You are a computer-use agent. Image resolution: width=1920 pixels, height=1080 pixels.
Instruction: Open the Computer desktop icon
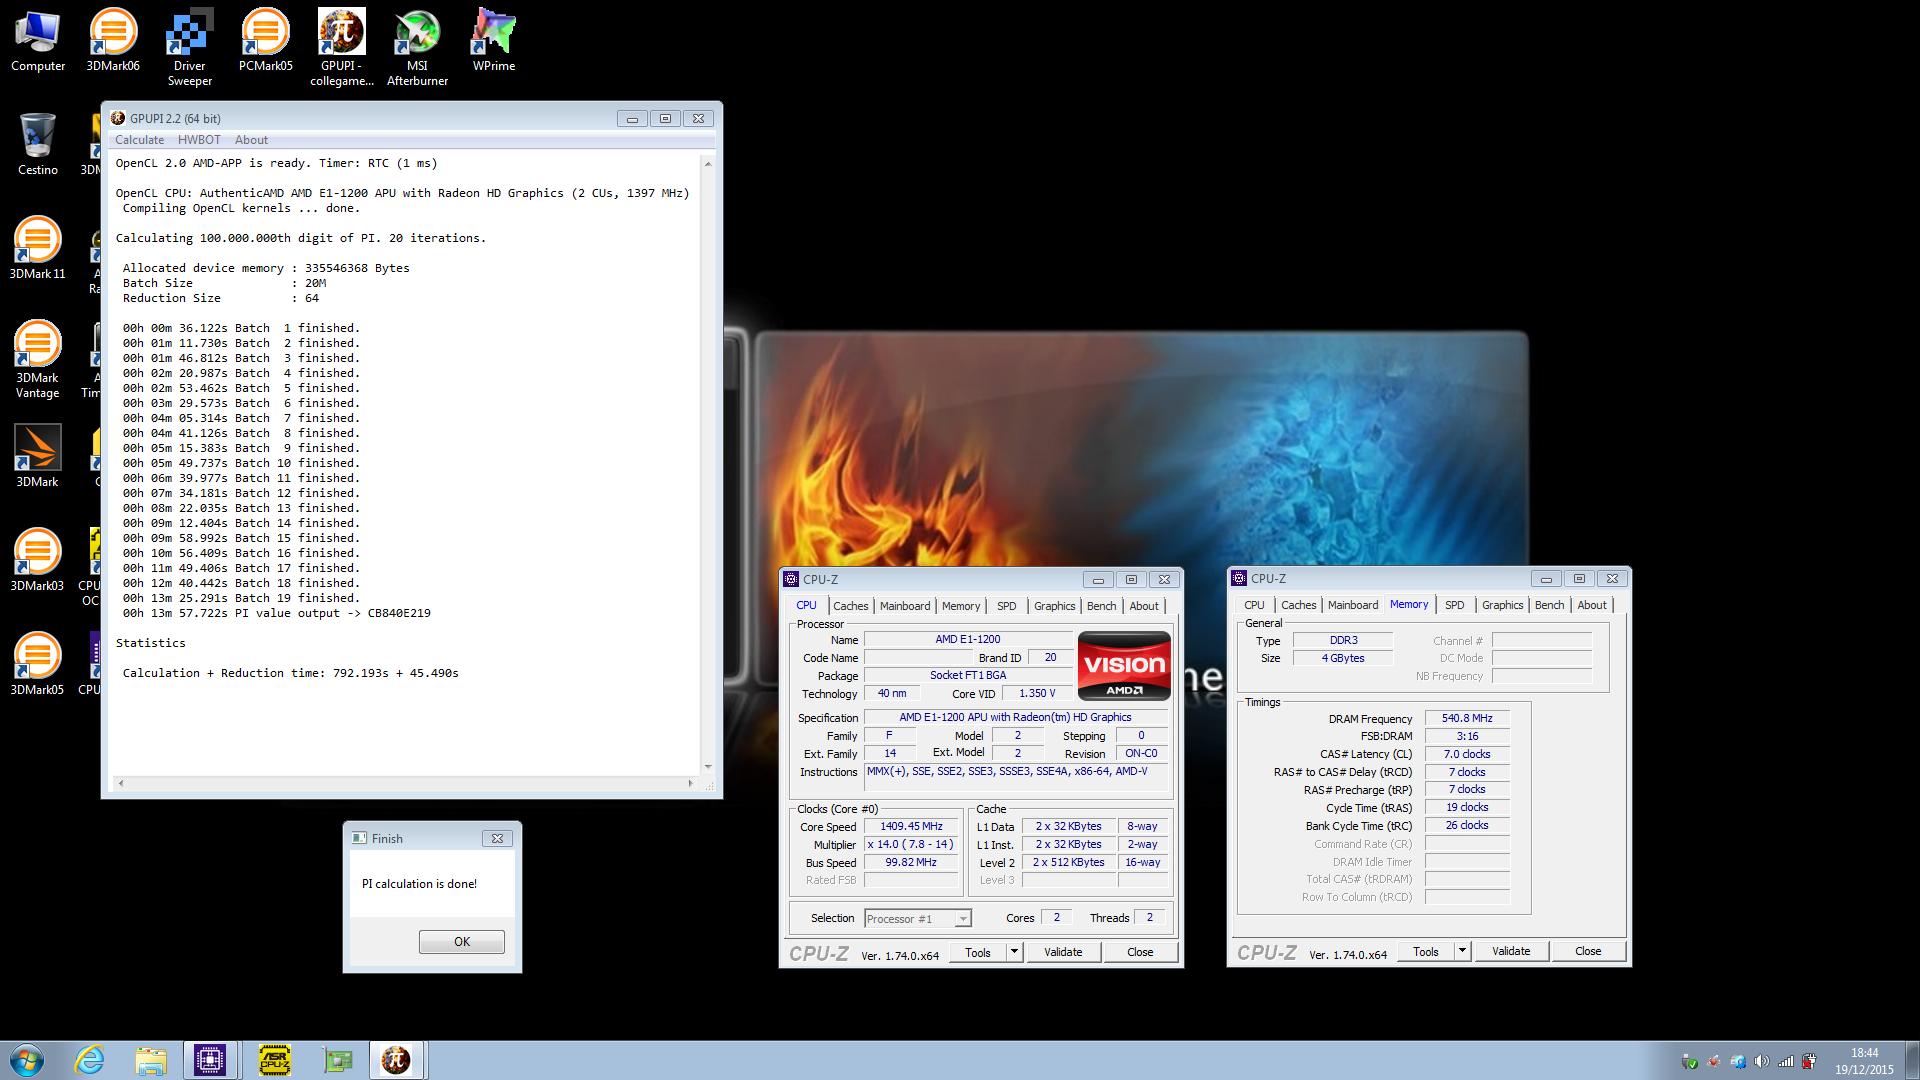tap(38, 42)
